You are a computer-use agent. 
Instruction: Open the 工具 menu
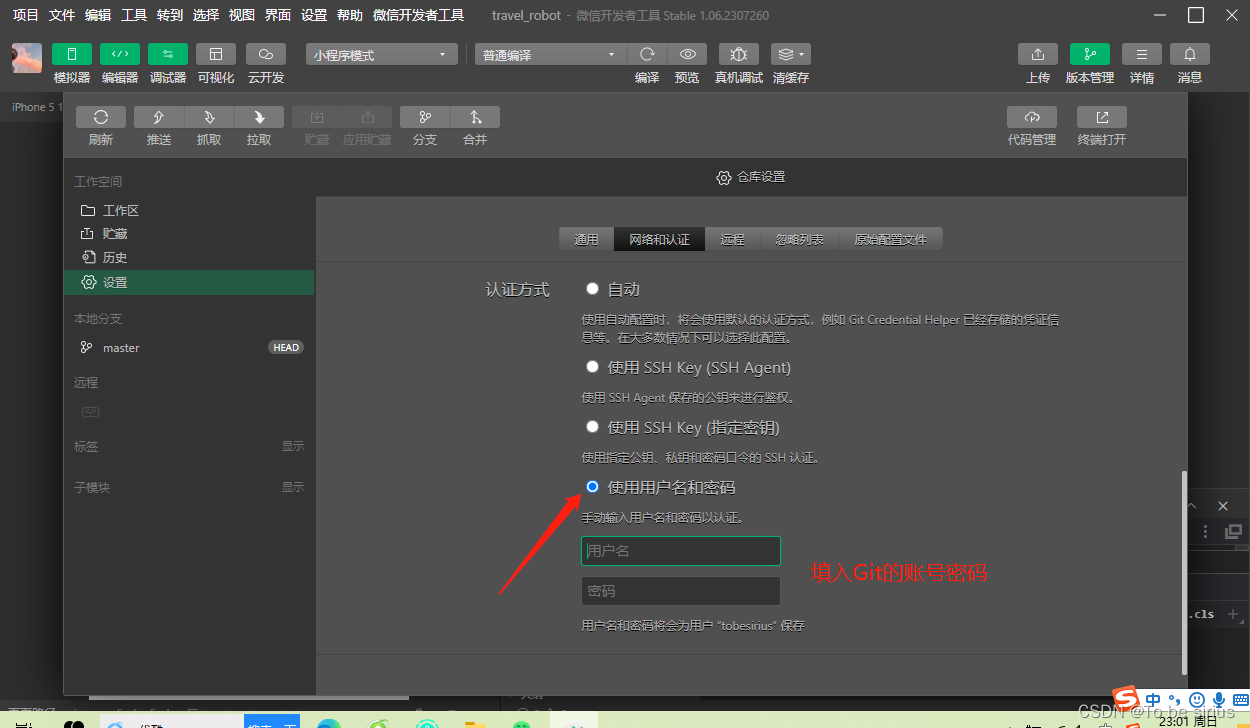pos(134,15)
